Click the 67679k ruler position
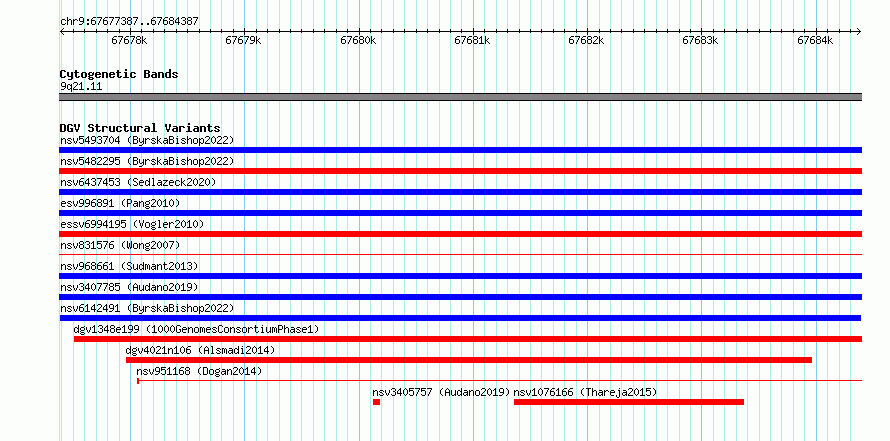 point(244,40)
